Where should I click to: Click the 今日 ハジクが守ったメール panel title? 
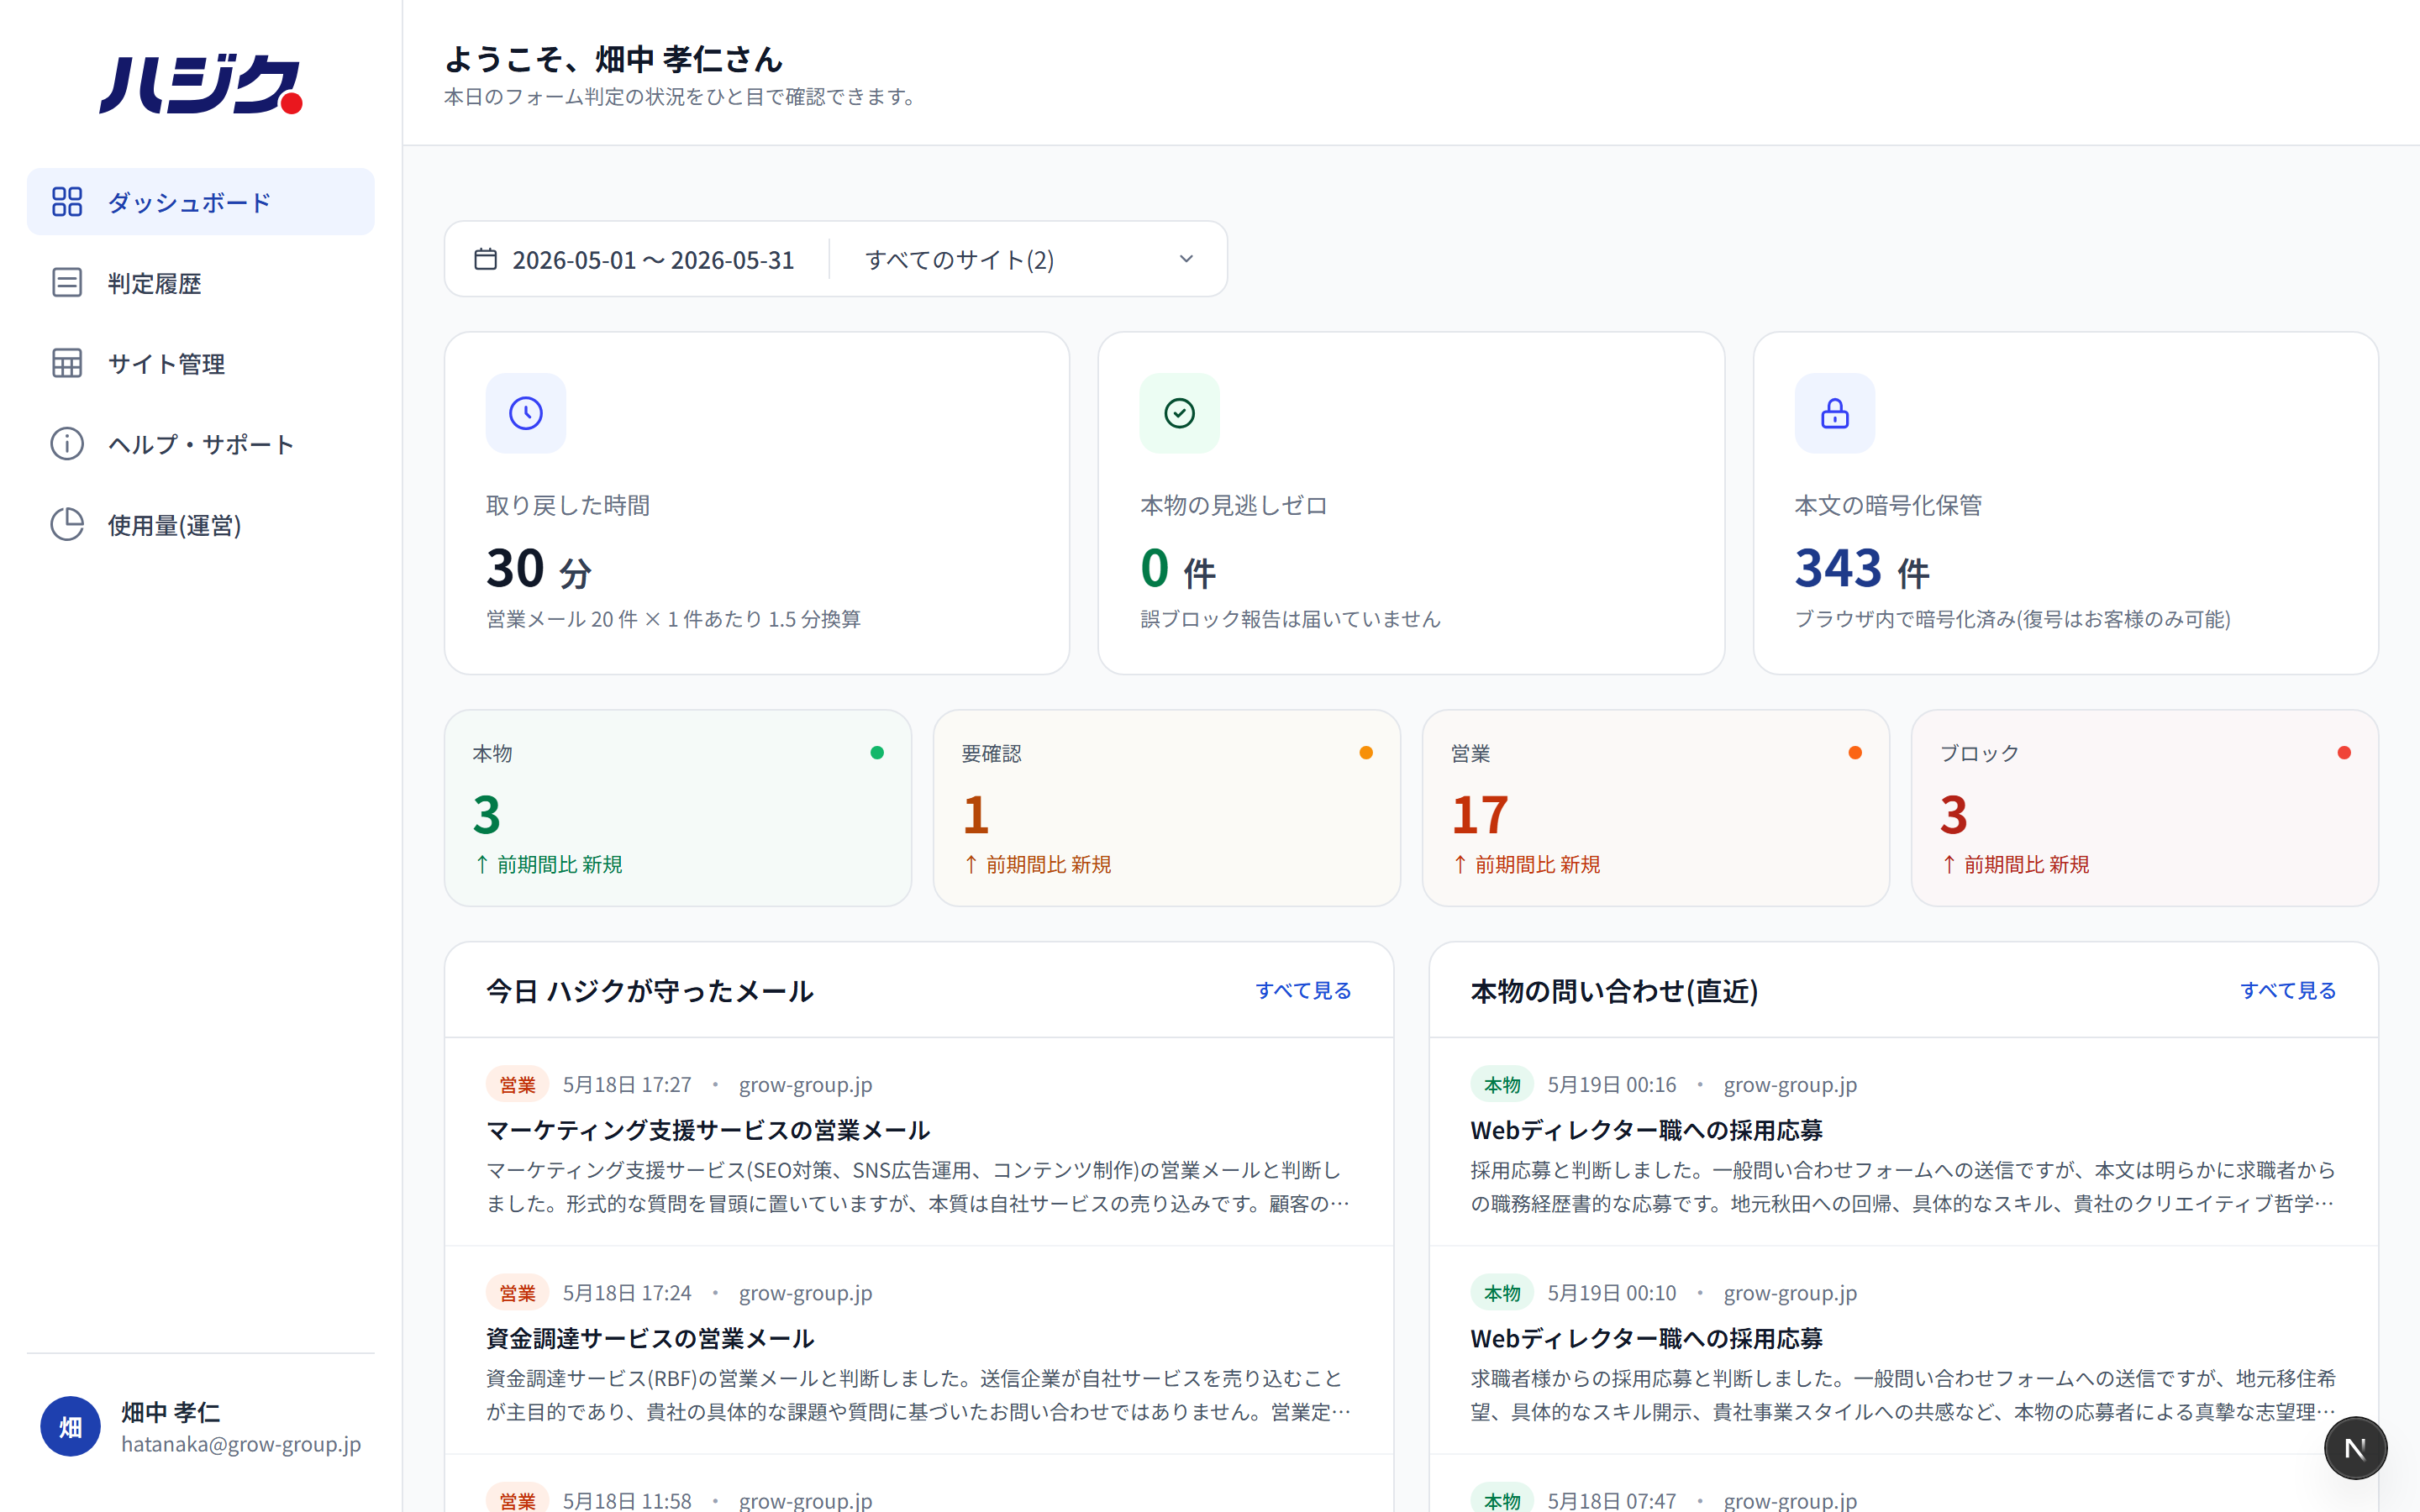point(650,991)
